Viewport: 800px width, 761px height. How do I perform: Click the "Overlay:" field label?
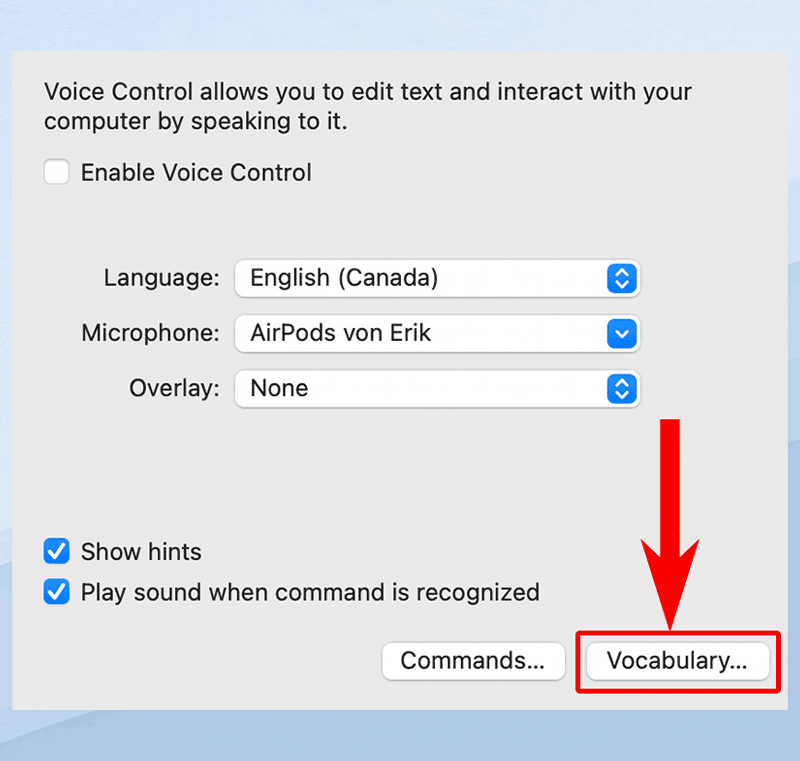pyautogui.click(x=174, y=388)
